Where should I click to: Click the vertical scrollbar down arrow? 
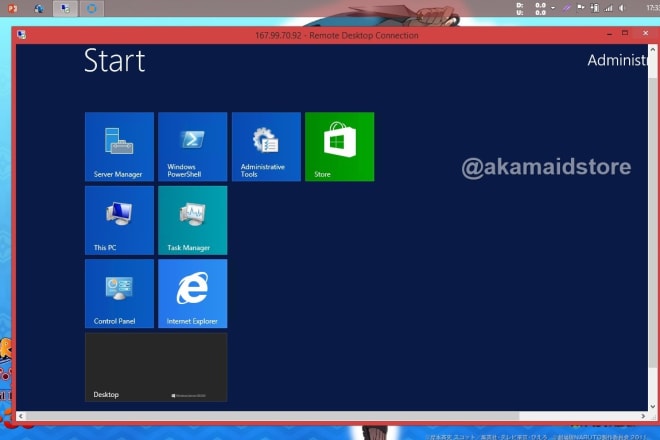[x=653, y=407]
